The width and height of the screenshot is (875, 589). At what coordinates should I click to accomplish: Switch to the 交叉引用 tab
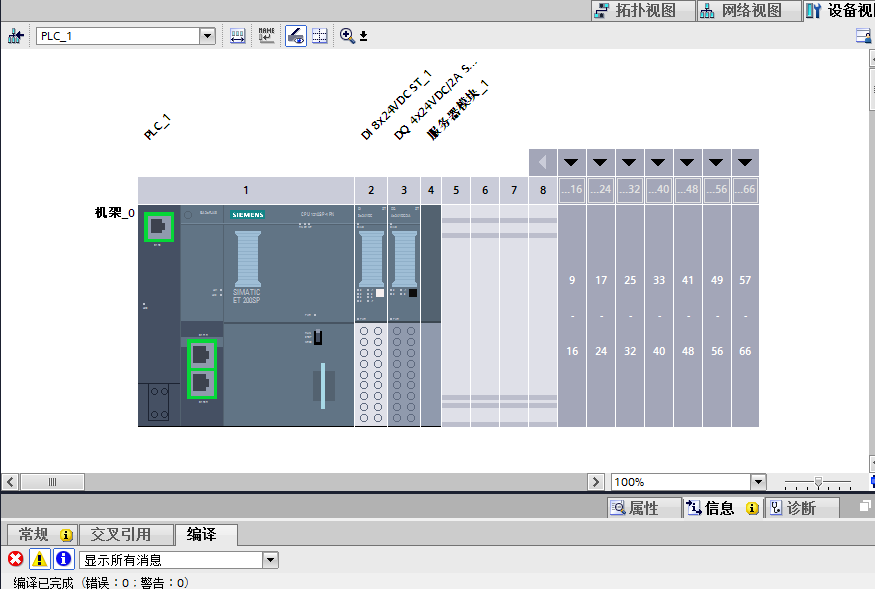[x=121, y=535]
